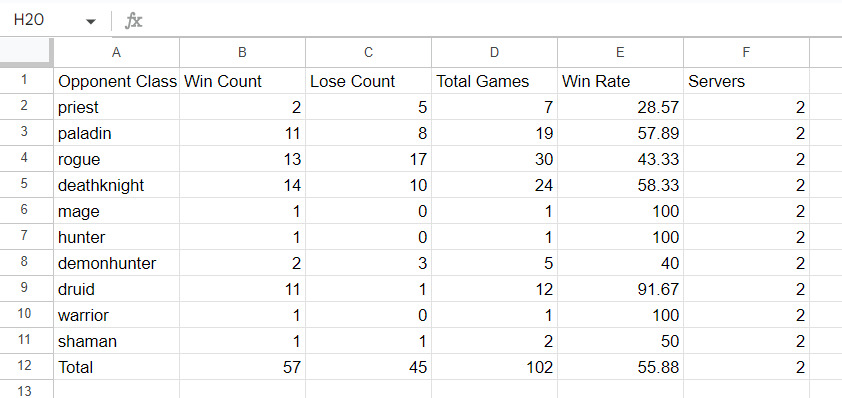Select the whole sheet with the corner box
The height and width of the screenshot is (398, 842).
point(27,52)
